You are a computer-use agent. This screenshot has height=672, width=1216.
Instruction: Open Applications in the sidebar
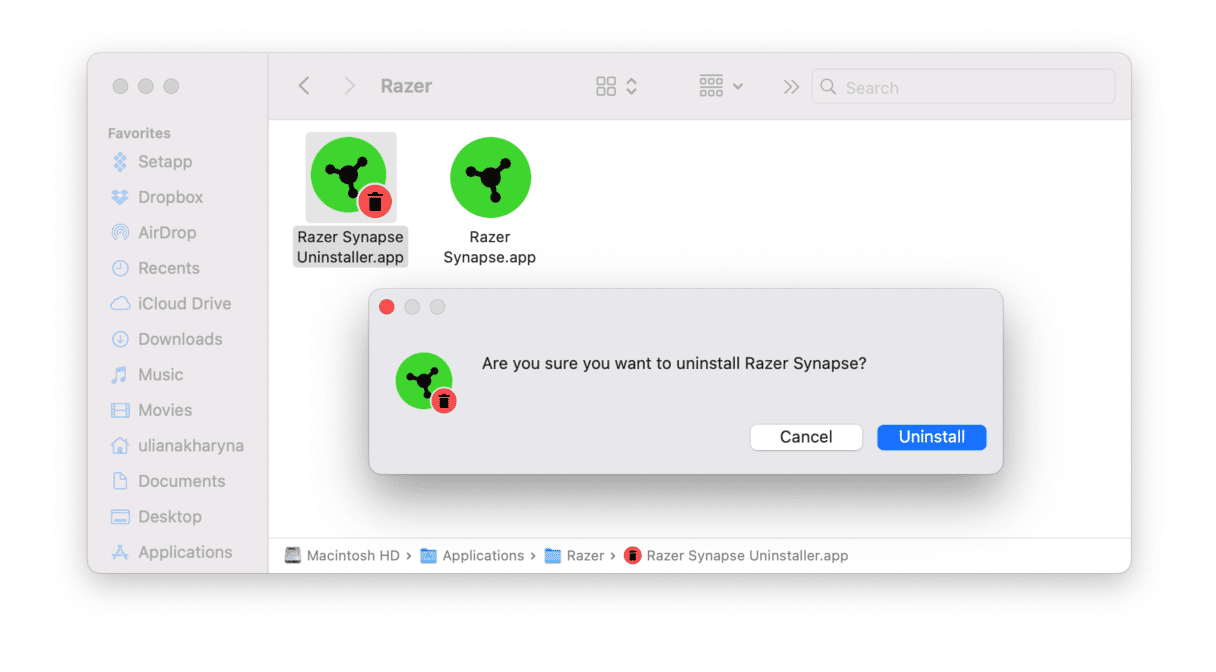pos(185,552)
